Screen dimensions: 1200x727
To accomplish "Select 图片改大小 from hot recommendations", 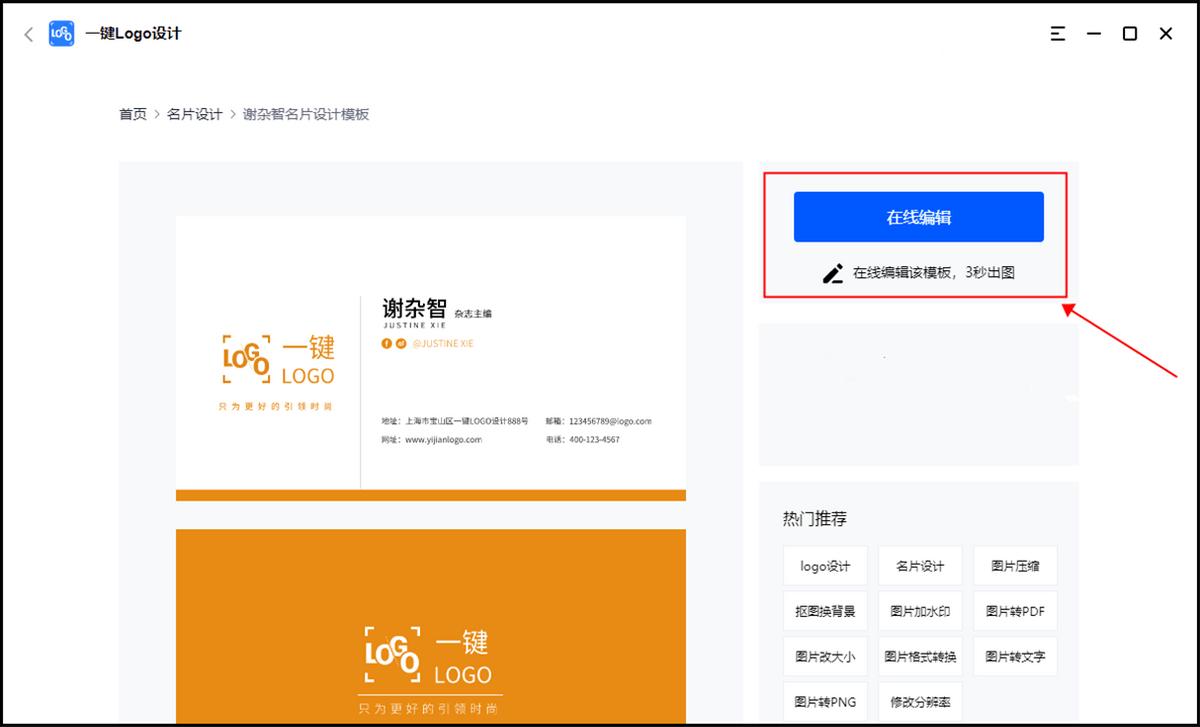I will [827, 656].
